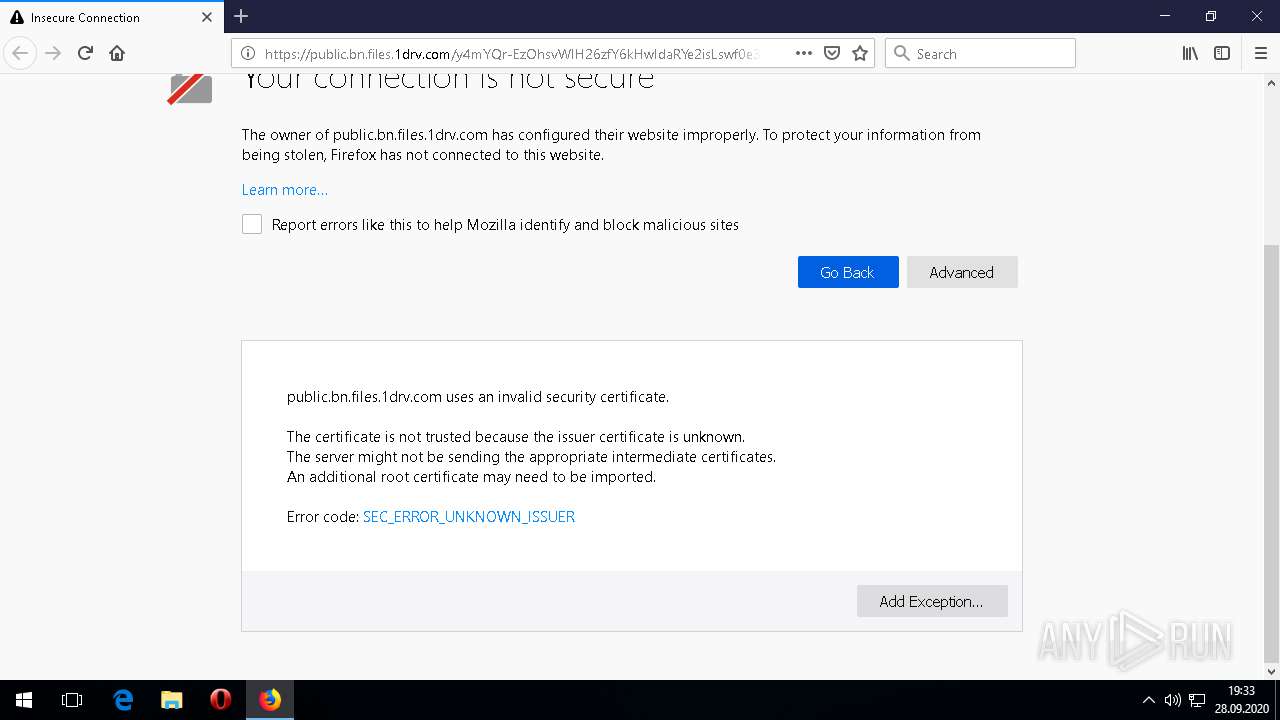Open File Explorer from the taskbar
The image size is (1280, 720).
pos(172,700)
